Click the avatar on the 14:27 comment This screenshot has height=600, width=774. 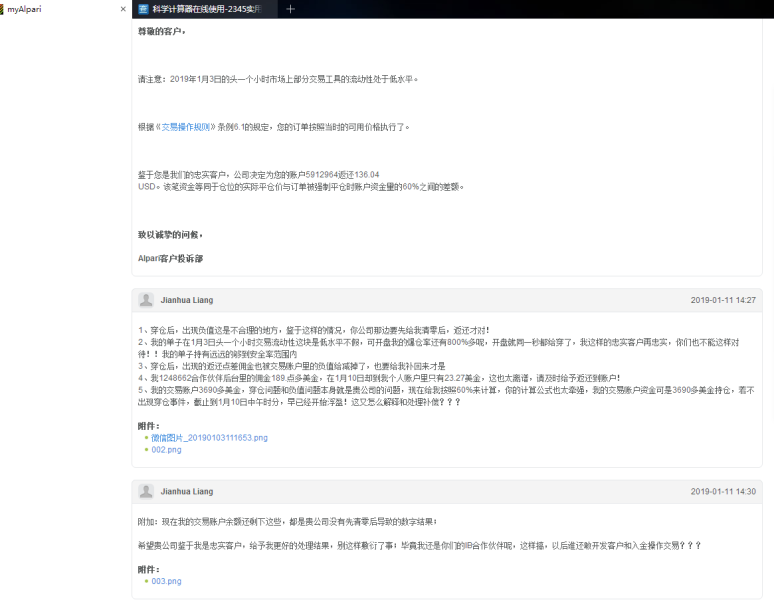pyautogui.click(x=147, y=299)
